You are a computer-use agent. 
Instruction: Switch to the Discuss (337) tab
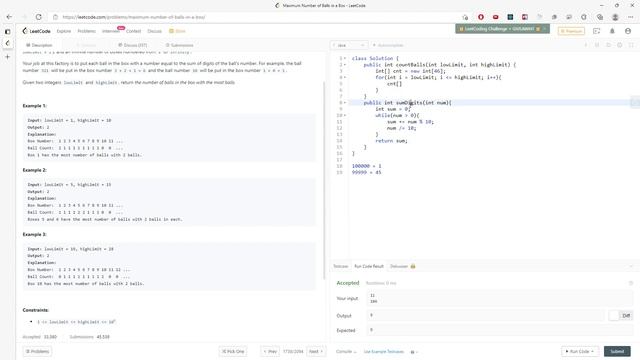[x=133, y=45]
